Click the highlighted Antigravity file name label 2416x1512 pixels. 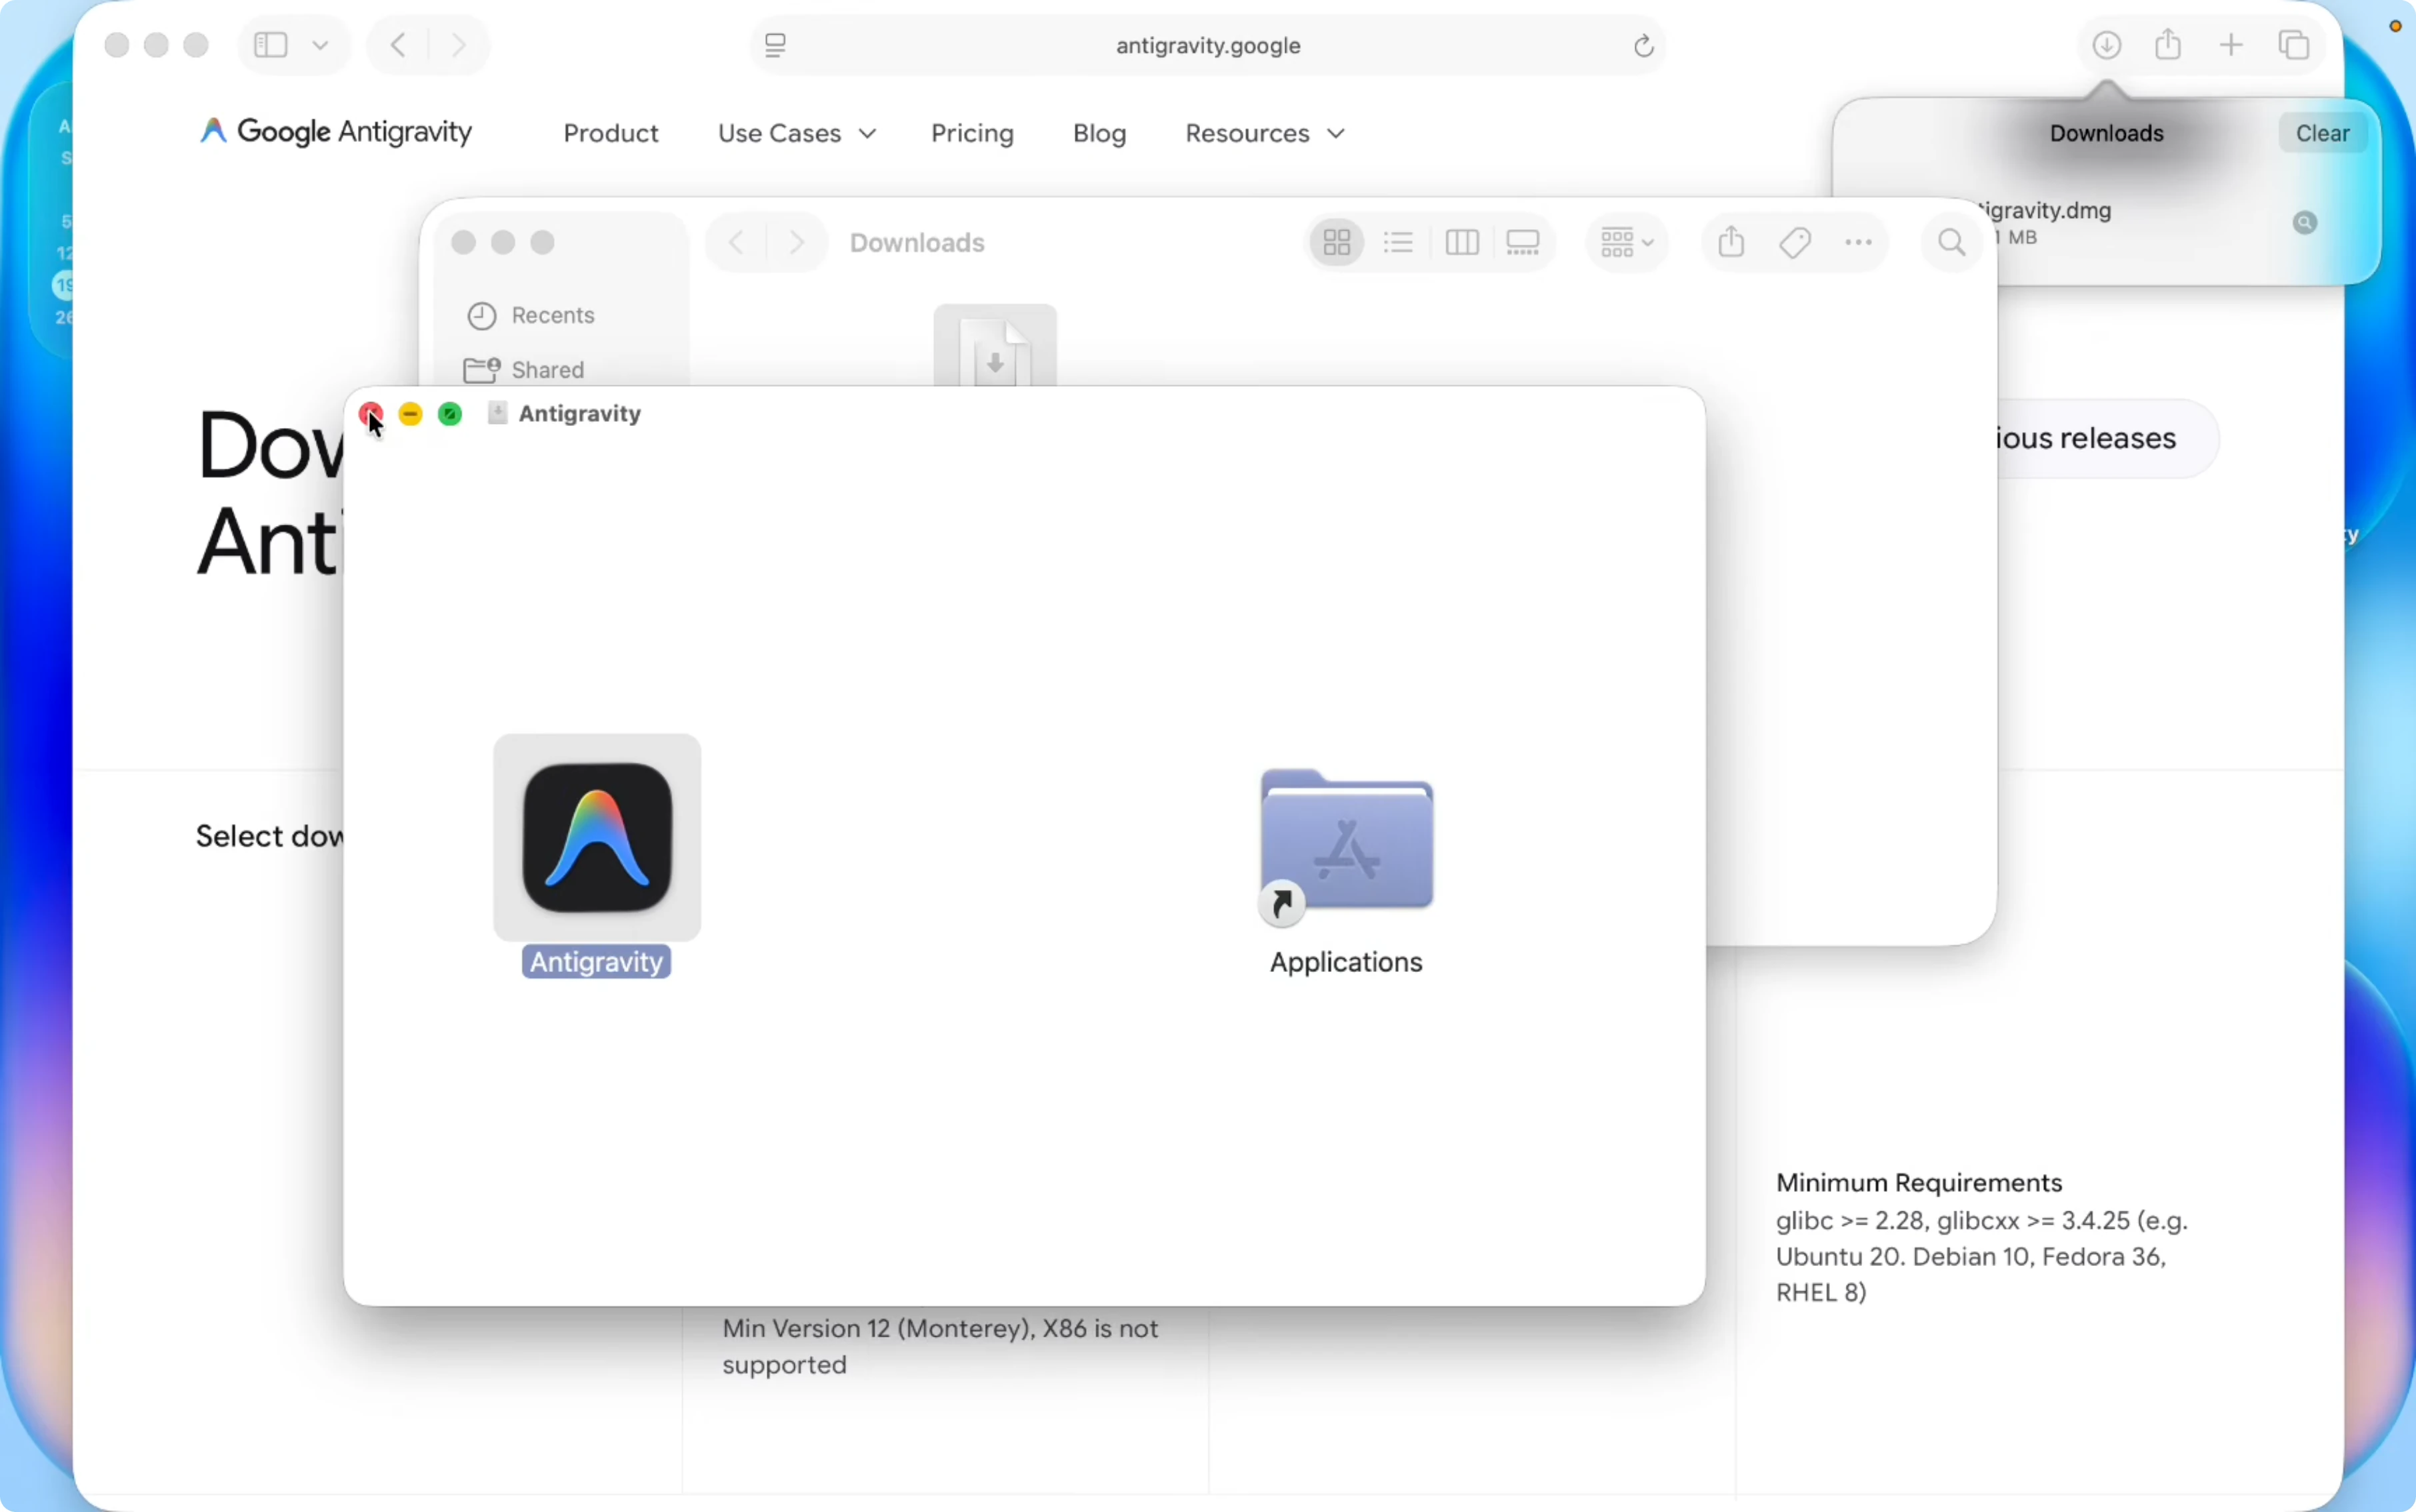pos(596,962)
